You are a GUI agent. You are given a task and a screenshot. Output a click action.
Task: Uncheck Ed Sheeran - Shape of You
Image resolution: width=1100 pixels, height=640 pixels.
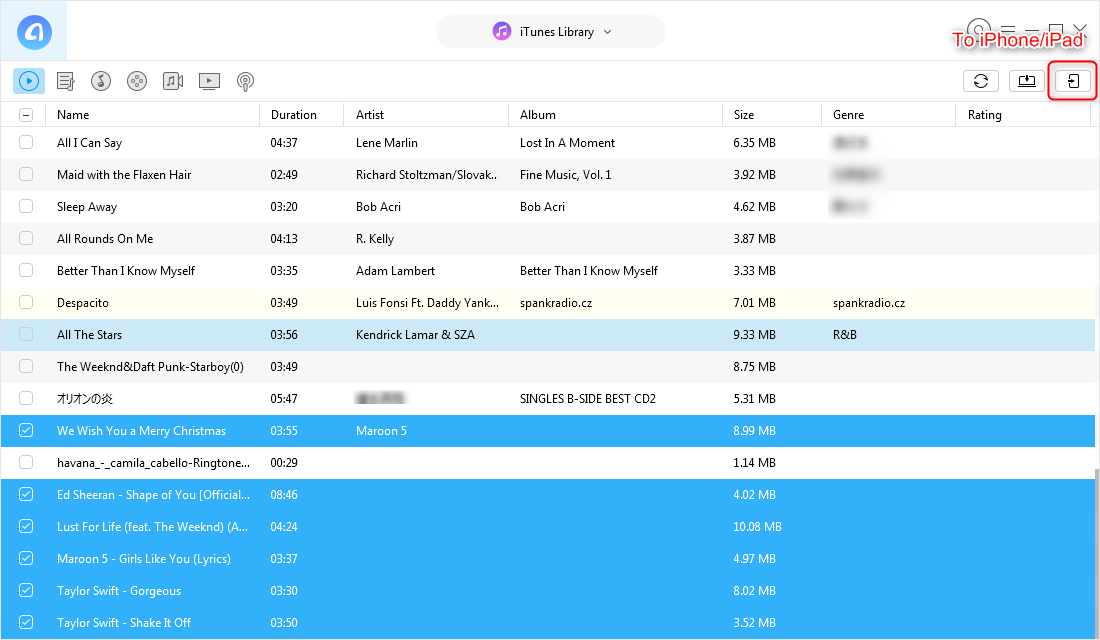pyautogui.click(x=26, y=495)
